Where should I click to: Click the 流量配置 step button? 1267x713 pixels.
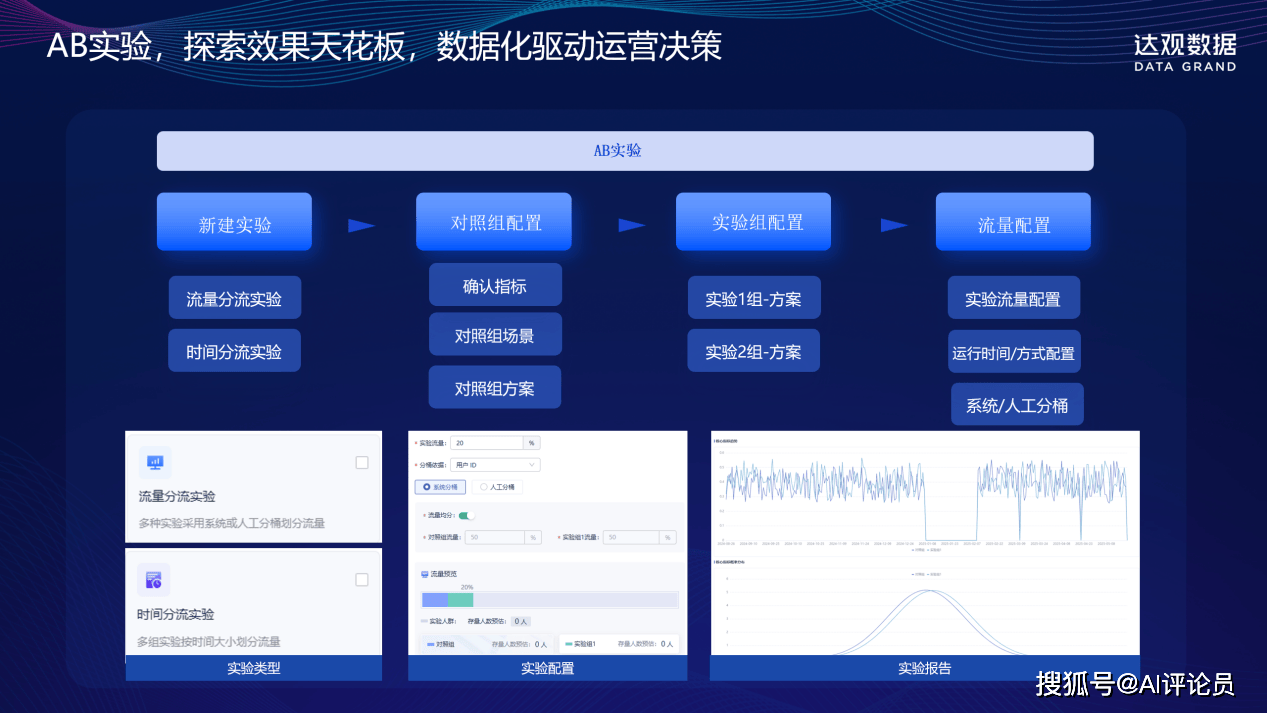point(1013,222)
